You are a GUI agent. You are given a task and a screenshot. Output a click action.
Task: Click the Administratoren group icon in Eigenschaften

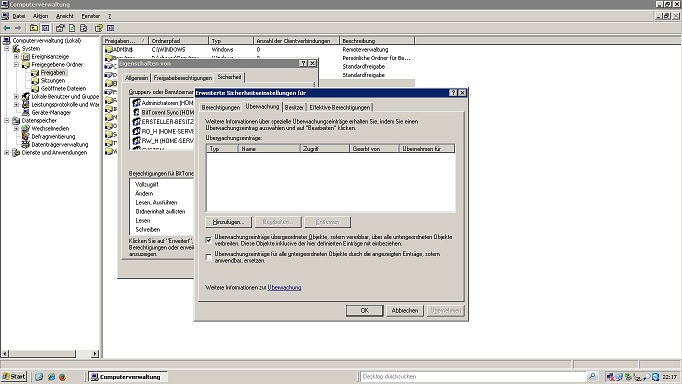(x=136, y=103)
